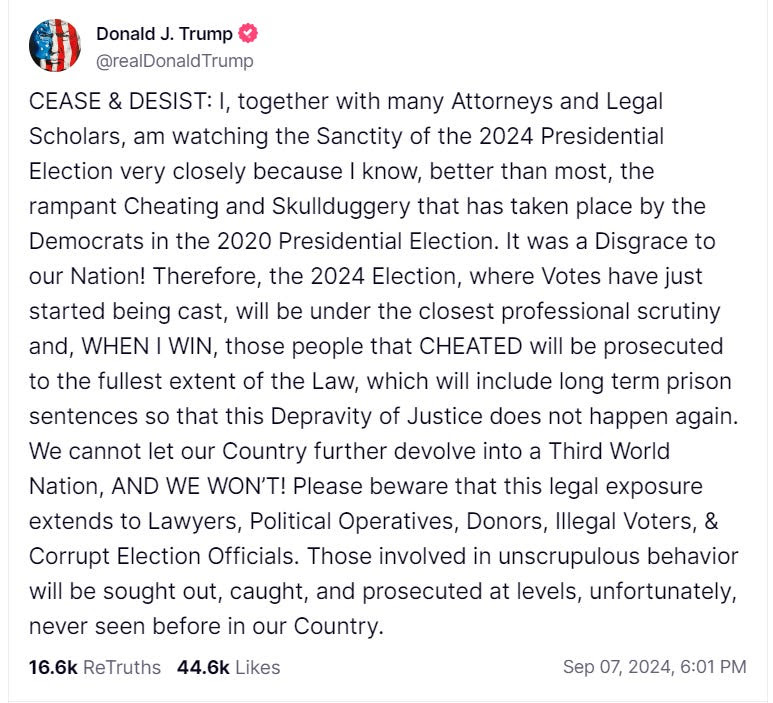Click the word CHEATED in post

(471, 346)
